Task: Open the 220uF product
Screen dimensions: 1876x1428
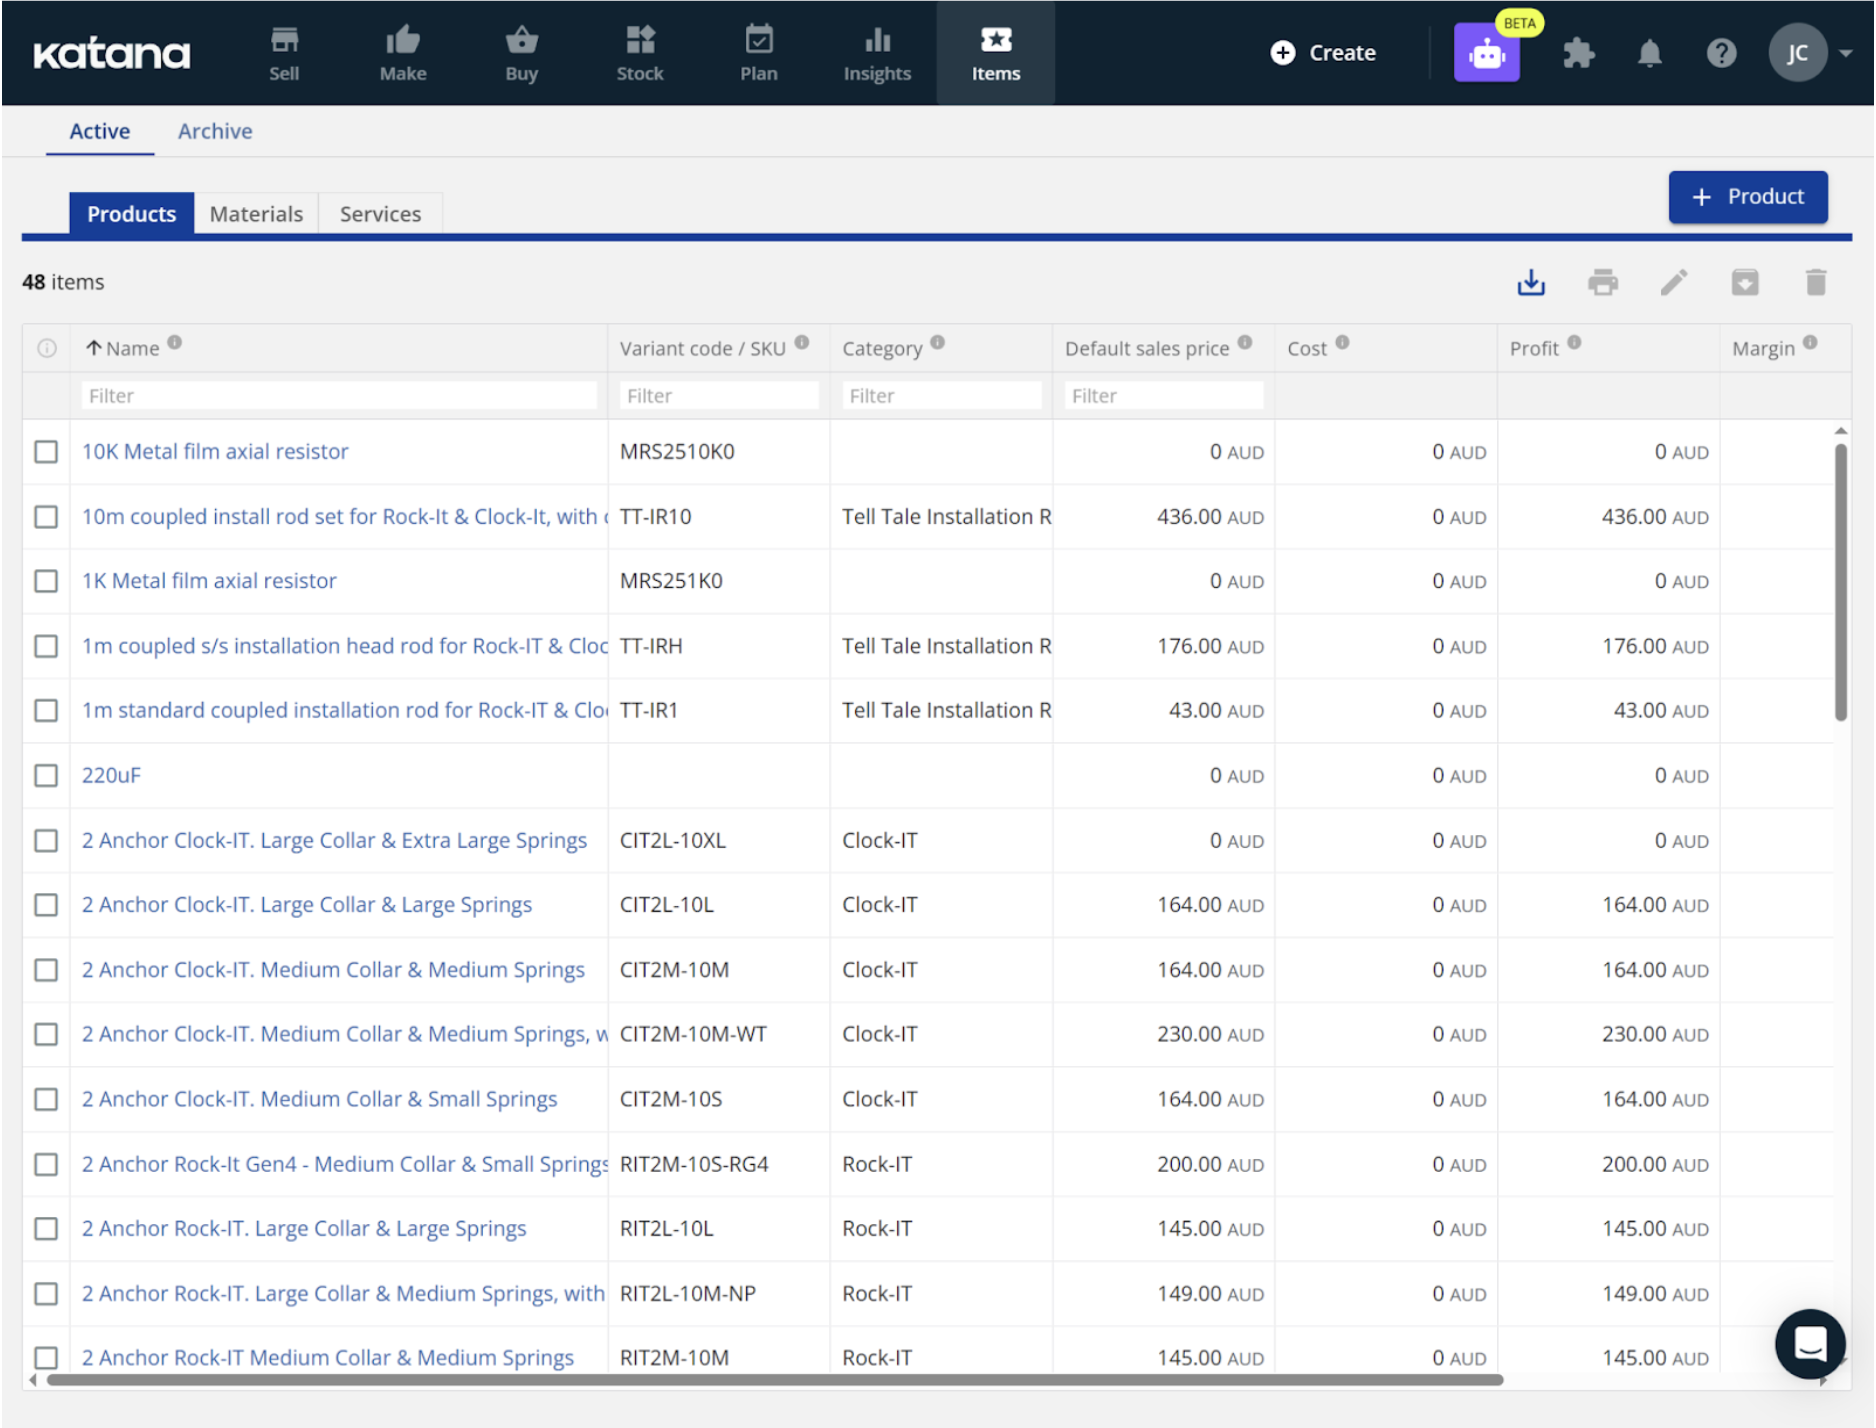Action: point(111,776)
